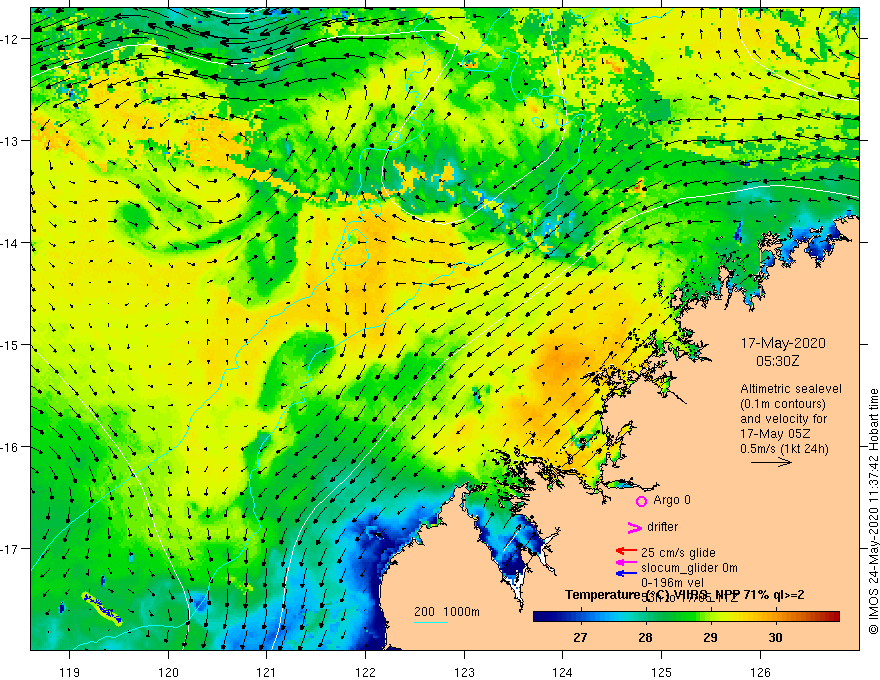Click the magenta drifter arrowhead legend symbol

click(x=634, y=527)
